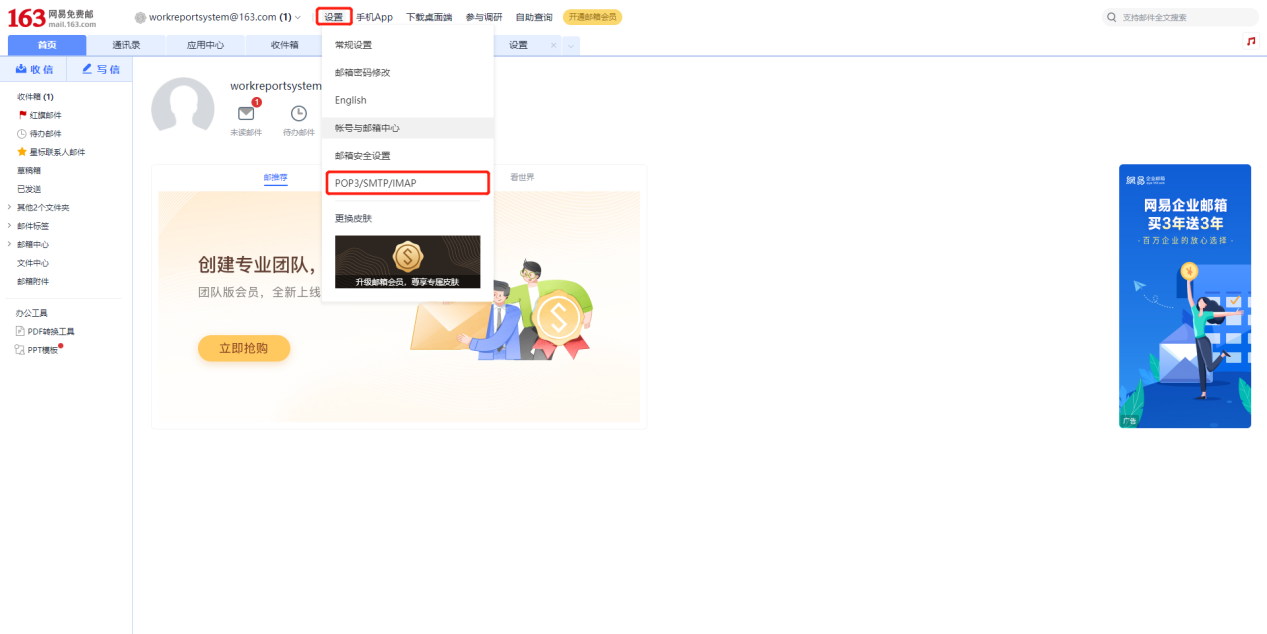This screenshot has height=634, width=1267.
Task: Click 下载桌面端 in the top bar
Action: (429, 17)
